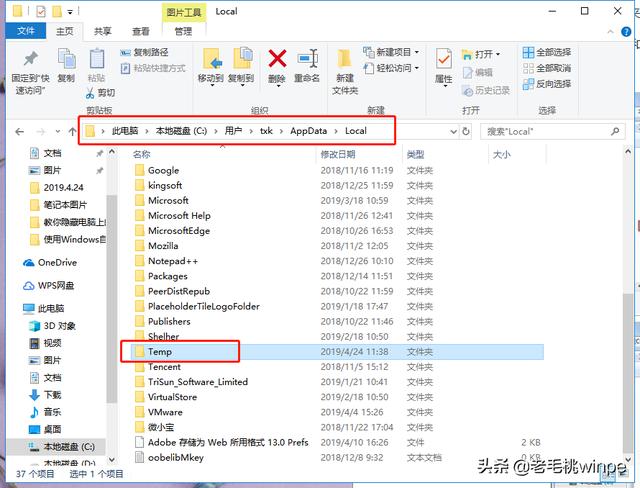Open the Copy to (复制到) menu
640x488 pixels.
point(241,67)
